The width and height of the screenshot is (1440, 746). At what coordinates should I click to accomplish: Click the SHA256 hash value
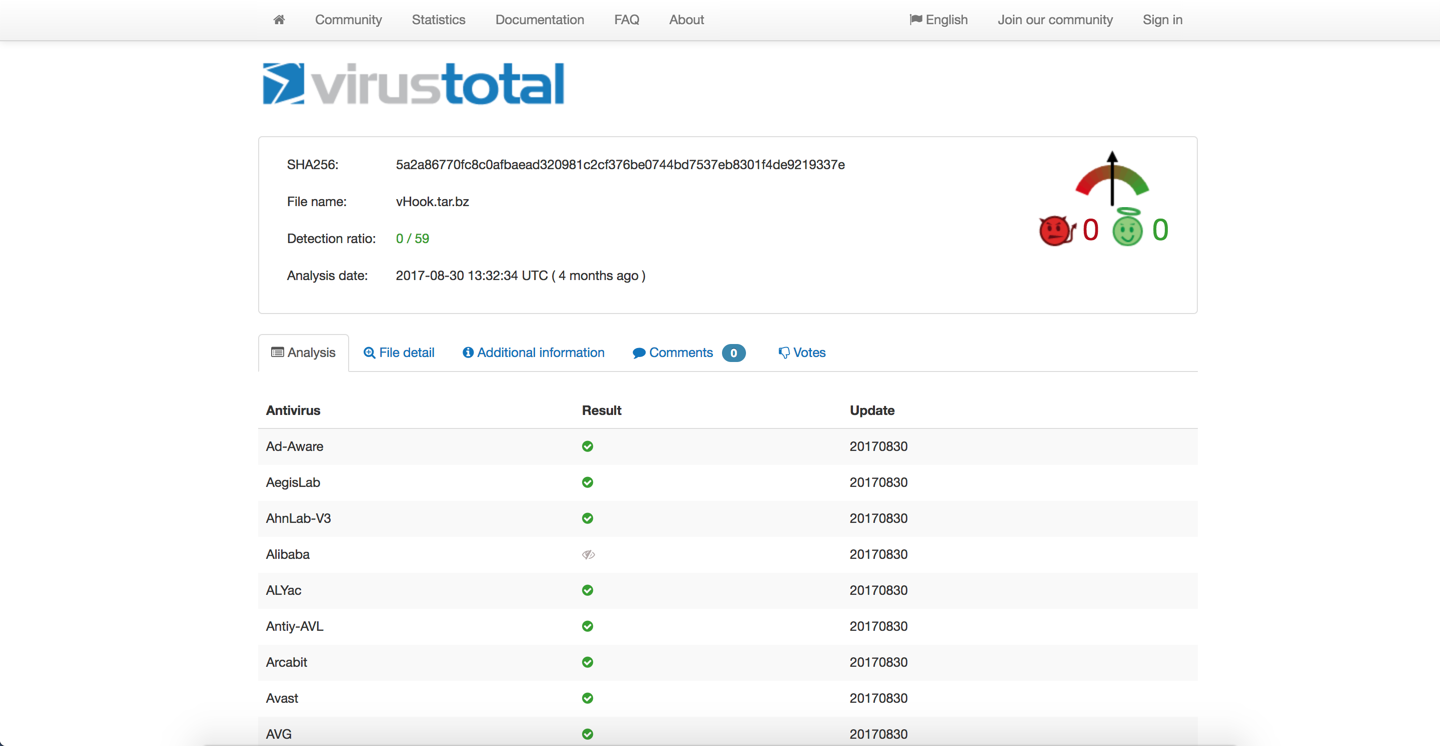620,164
